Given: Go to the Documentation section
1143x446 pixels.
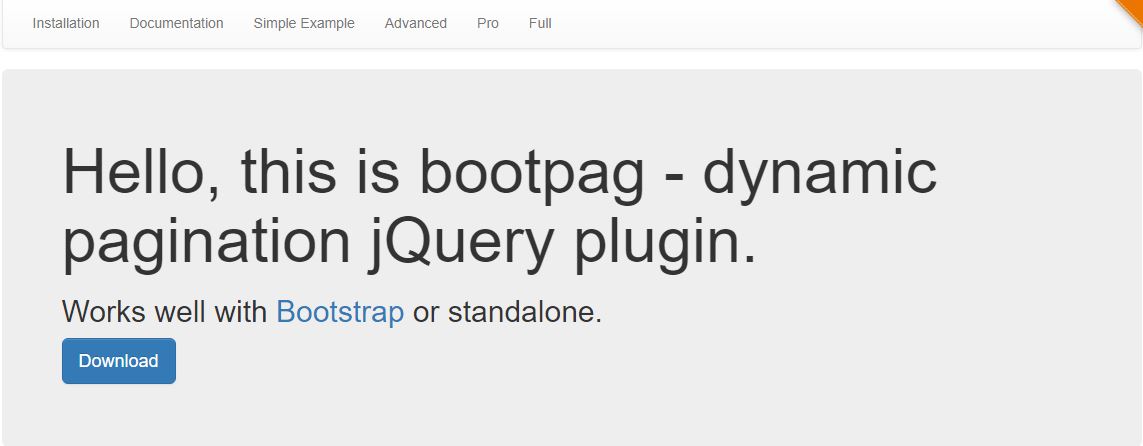Looking at the screenshot, I should pos(176,23).
